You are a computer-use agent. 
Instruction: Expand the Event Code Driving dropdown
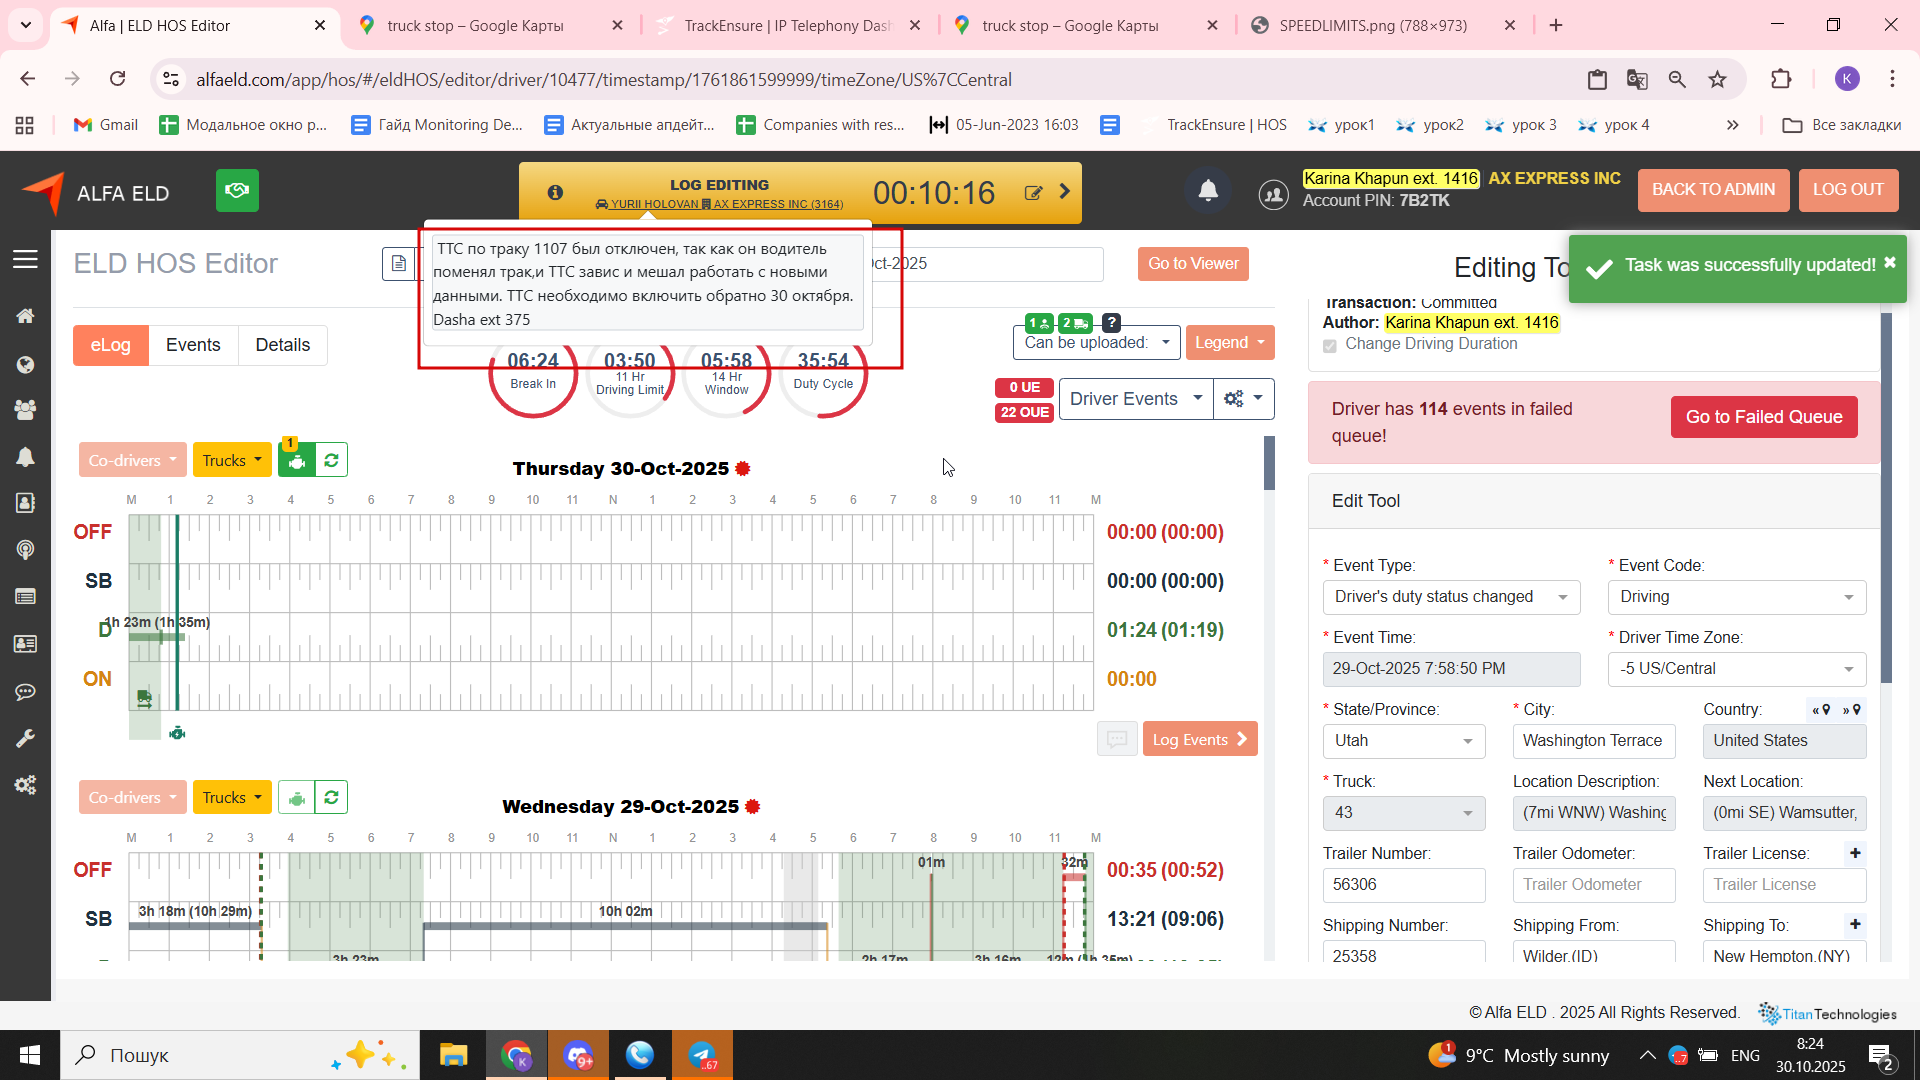point(1736,597)
